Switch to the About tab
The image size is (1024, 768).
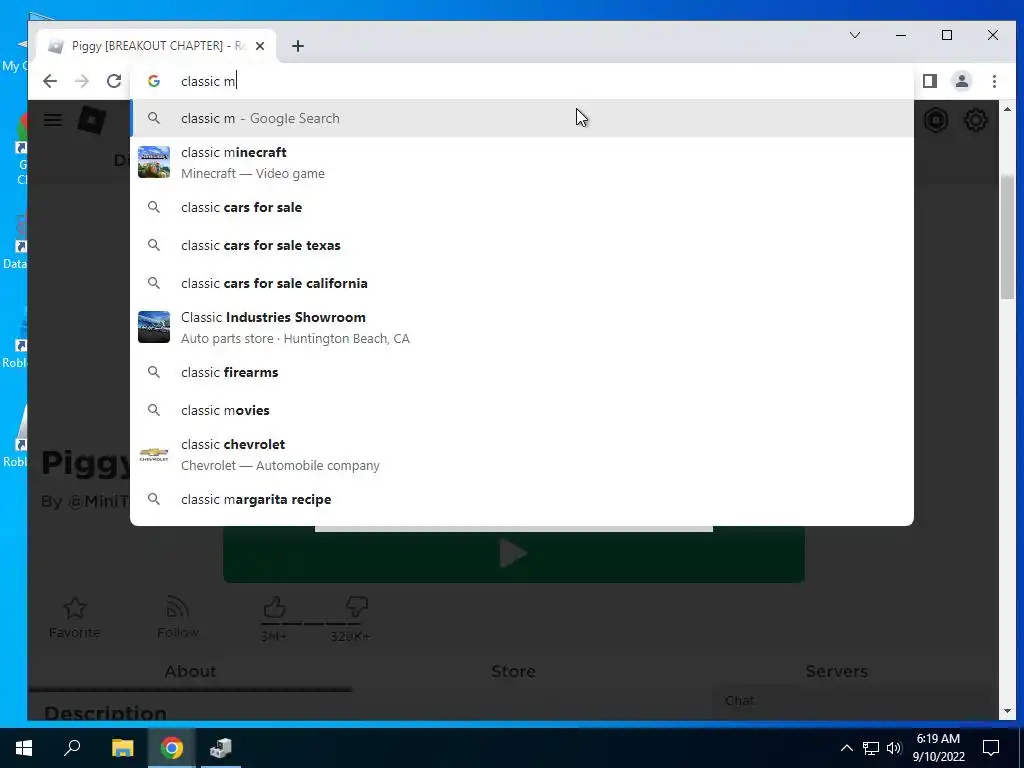click(190, 671)
